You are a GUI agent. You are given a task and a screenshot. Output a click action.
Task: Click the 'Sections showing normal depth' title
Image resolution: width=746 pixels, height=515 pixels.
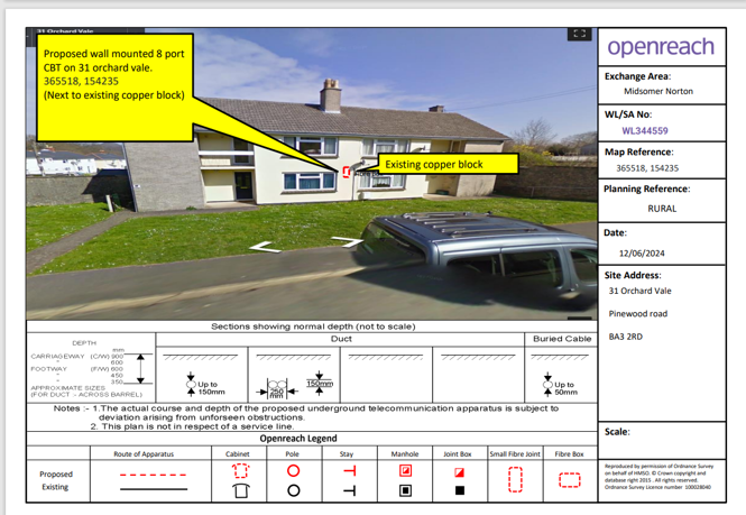(x=313, y=327)
